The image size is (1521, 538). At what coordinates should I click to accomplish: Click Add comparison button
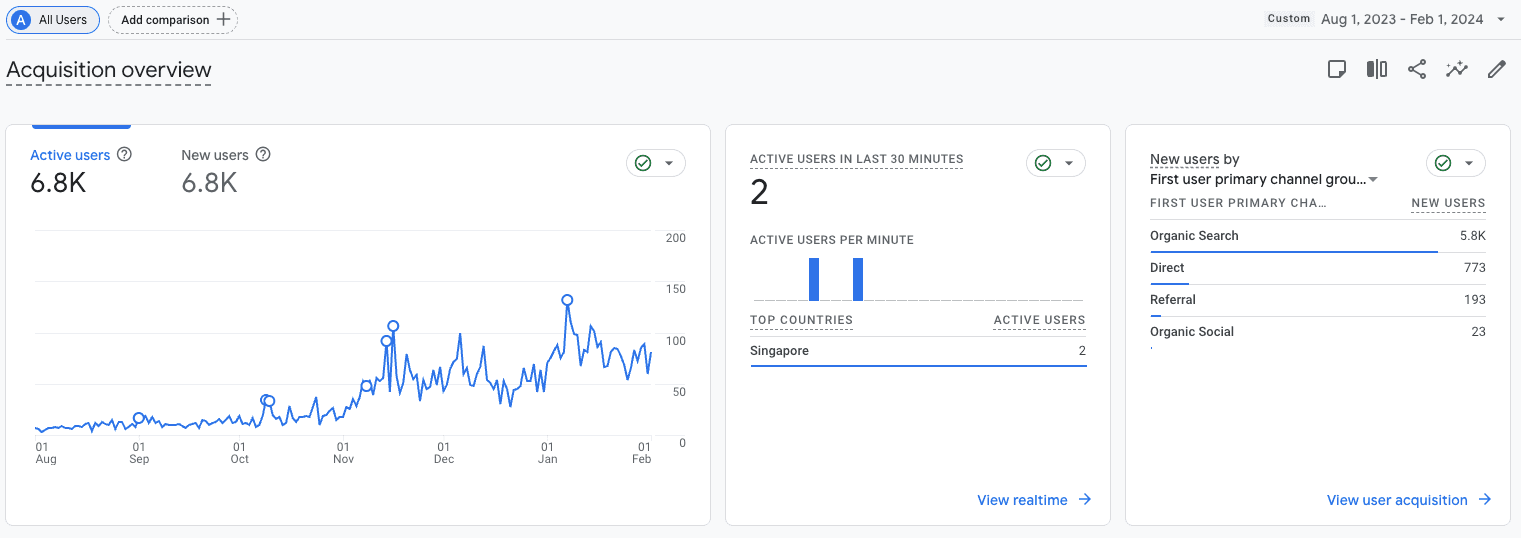tap(173, 19)
